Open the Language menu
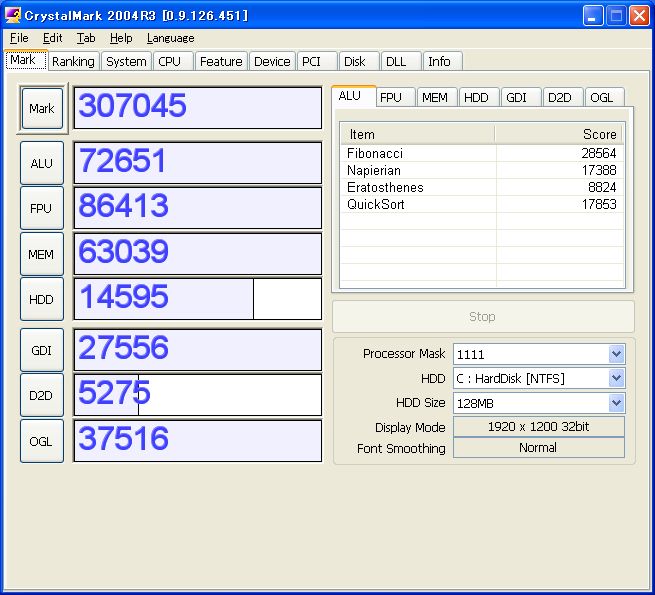655x595 pixels. (170, 38)
